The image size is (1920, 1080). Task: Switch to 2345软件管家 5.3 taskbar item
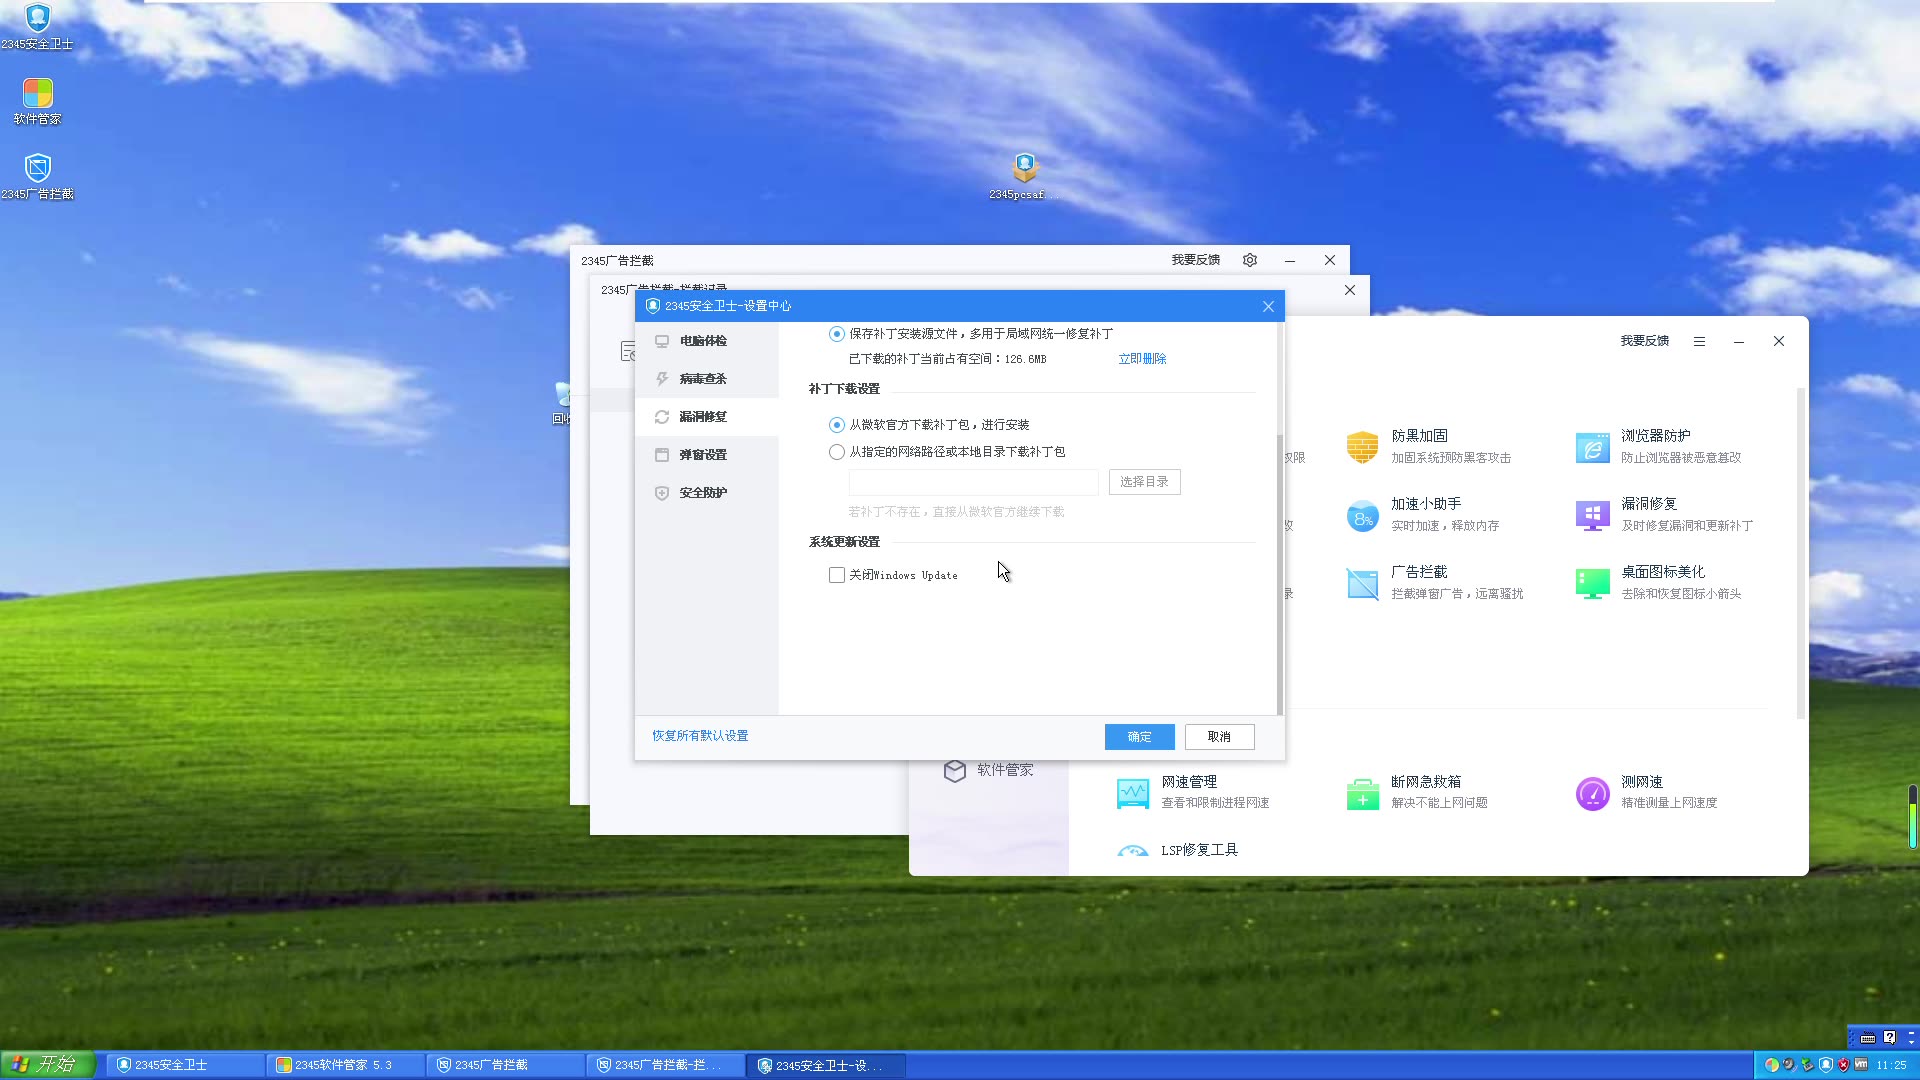coord(345,1065)
